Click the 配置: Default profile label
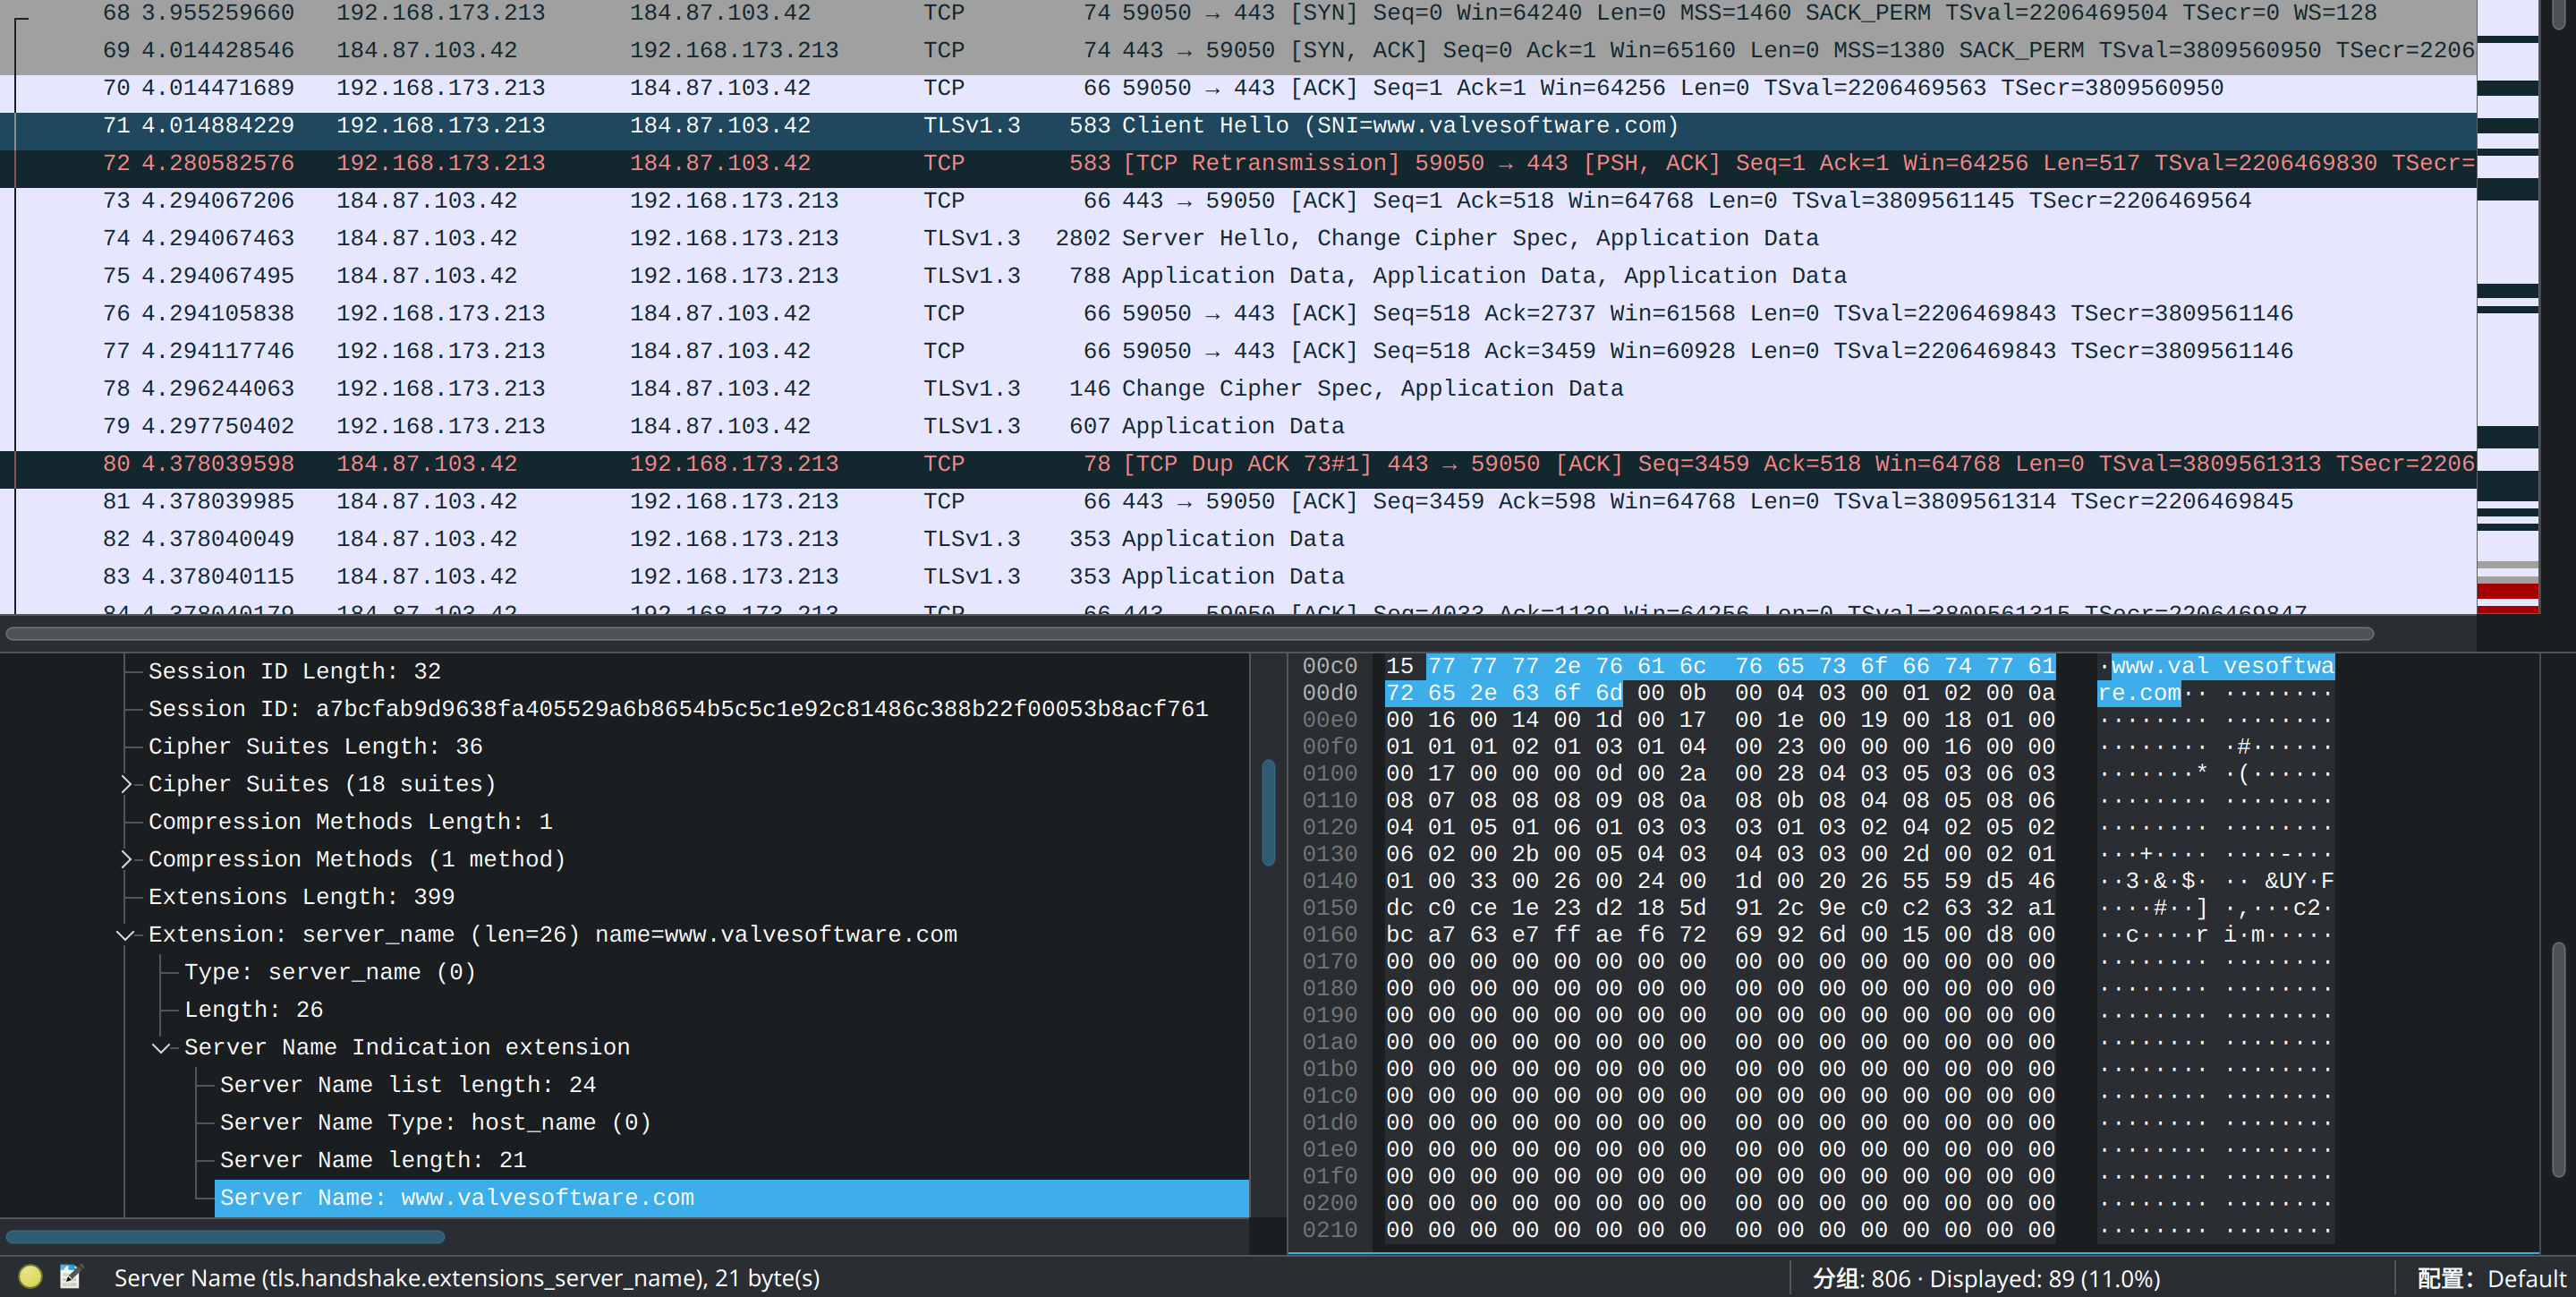The image size is (2576, 1297). click(2490, 1278)
